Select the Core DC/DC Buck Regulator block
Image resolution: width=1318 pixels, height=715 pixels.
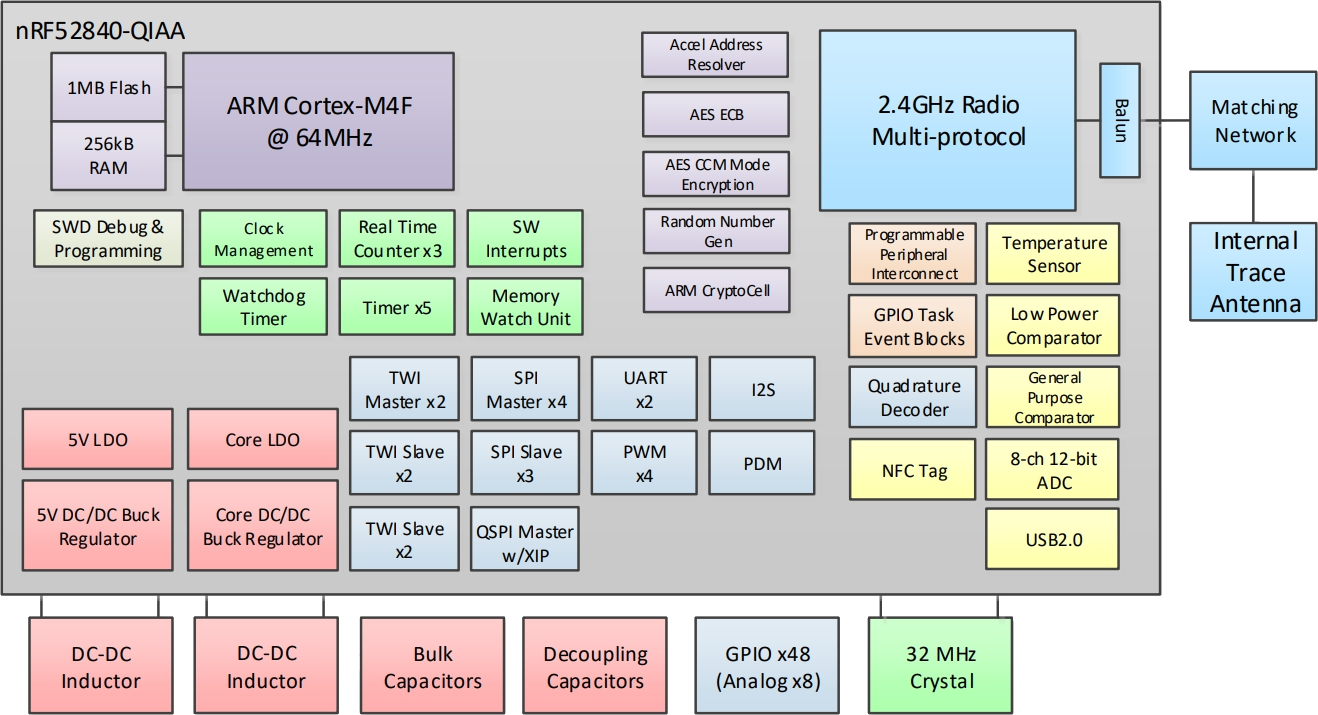coord(263,527)
